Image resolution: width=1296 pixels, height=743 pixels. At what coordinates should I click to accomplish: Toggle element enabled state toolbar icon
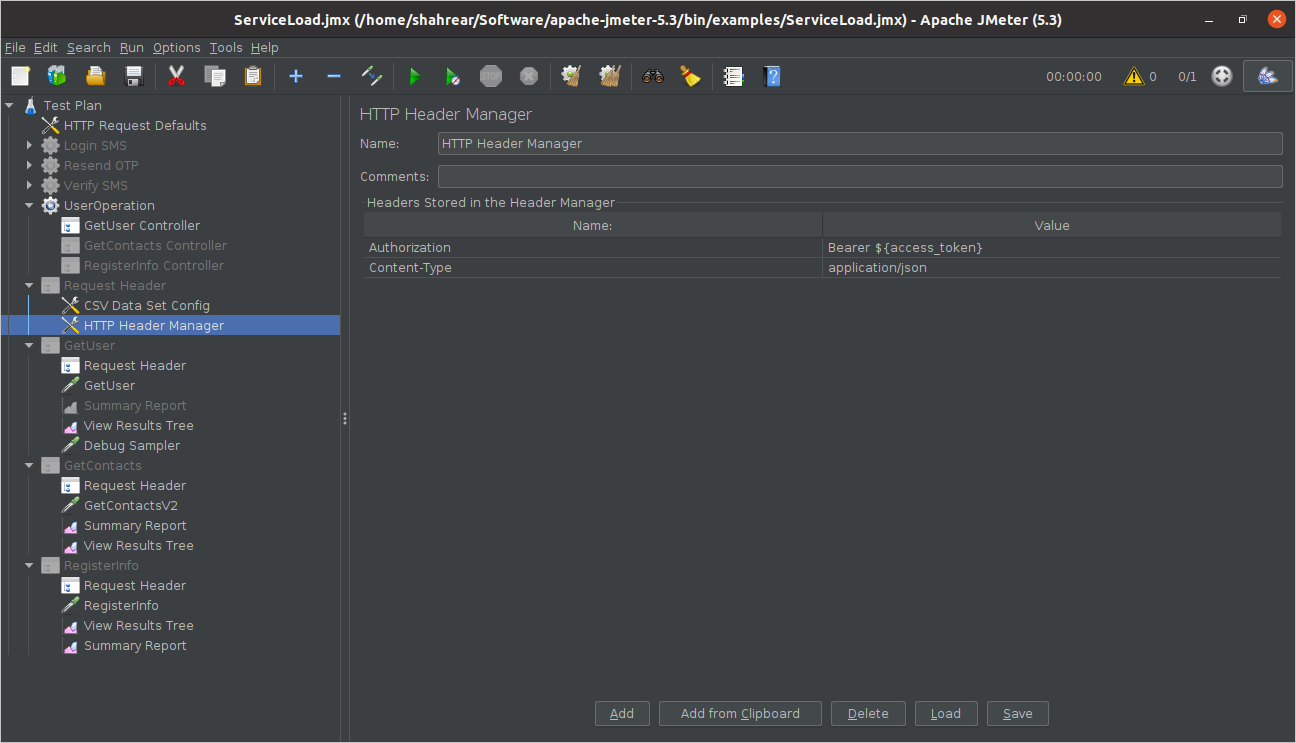click(x=372, y=76)
